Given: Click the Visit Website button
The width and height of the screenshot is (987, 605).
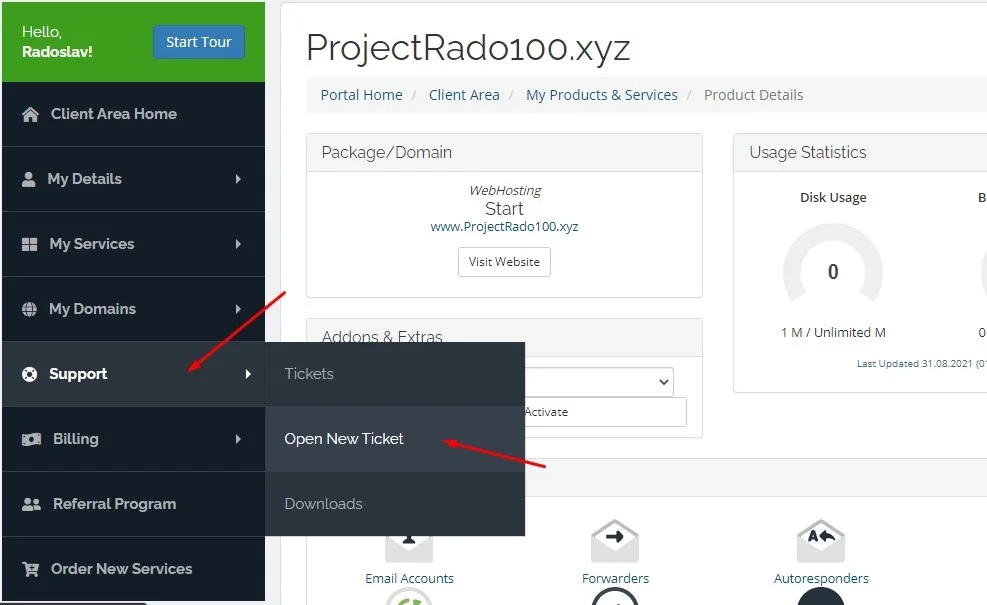Looking at the screenshot, I should (504, 261).
